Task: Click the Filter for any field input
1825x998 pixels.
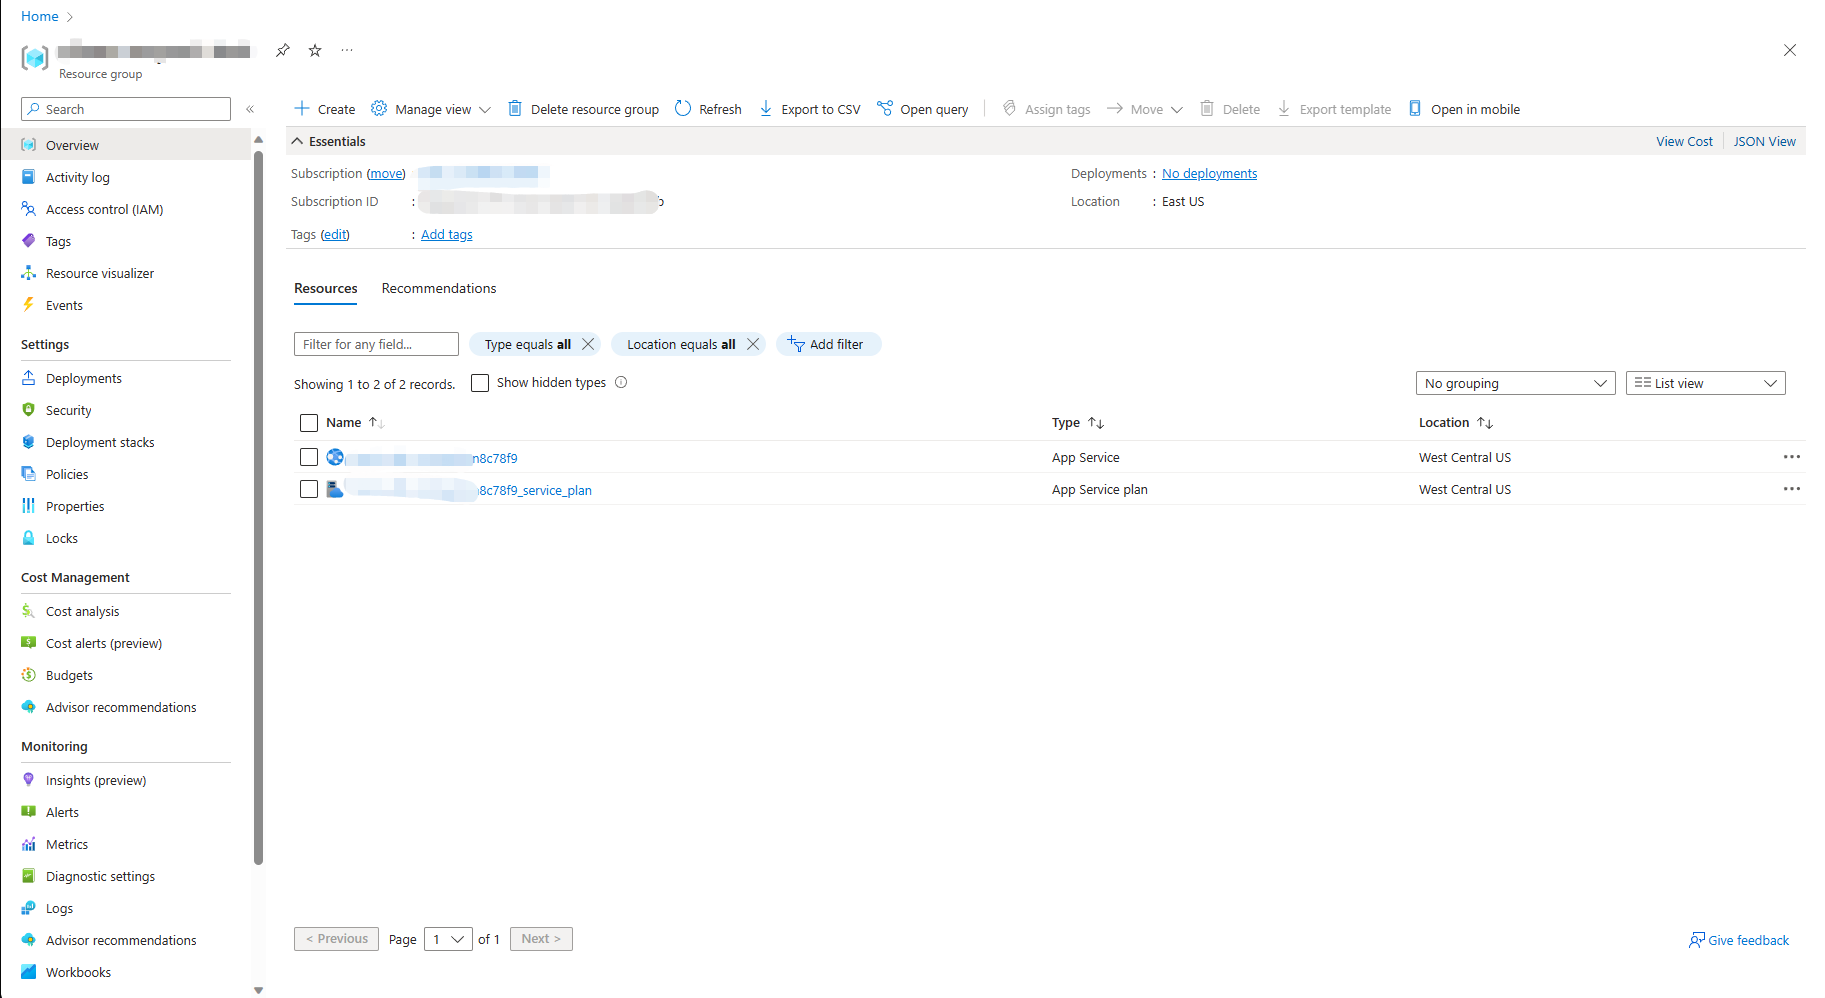Action: [x=376, y=344]
